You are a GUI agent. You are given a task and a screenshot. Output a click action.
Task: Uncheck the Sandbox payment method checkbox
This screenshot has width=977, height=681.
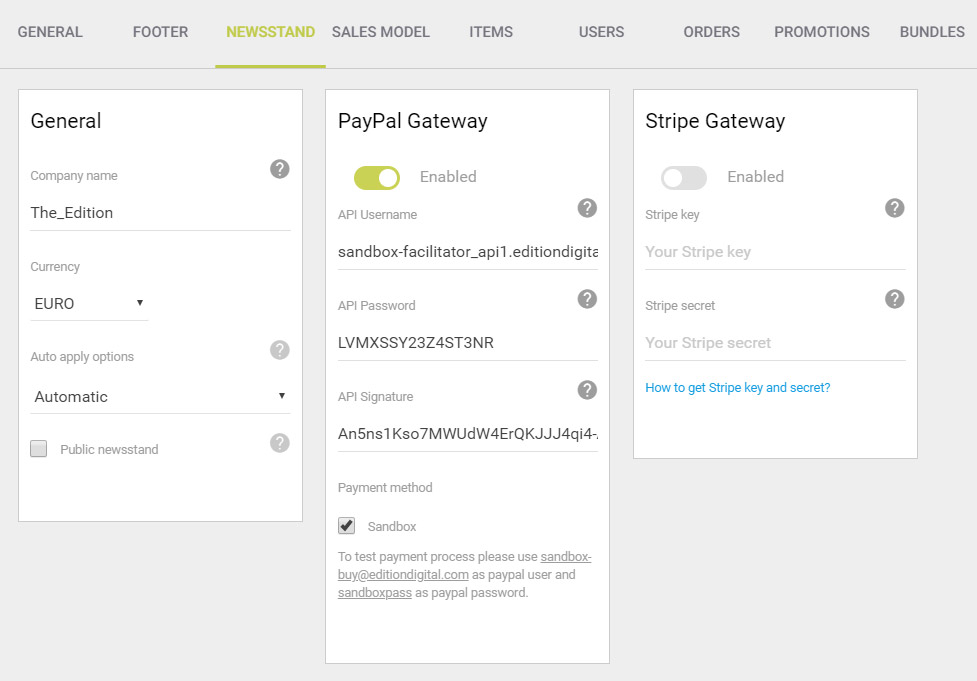pos(346,526)
